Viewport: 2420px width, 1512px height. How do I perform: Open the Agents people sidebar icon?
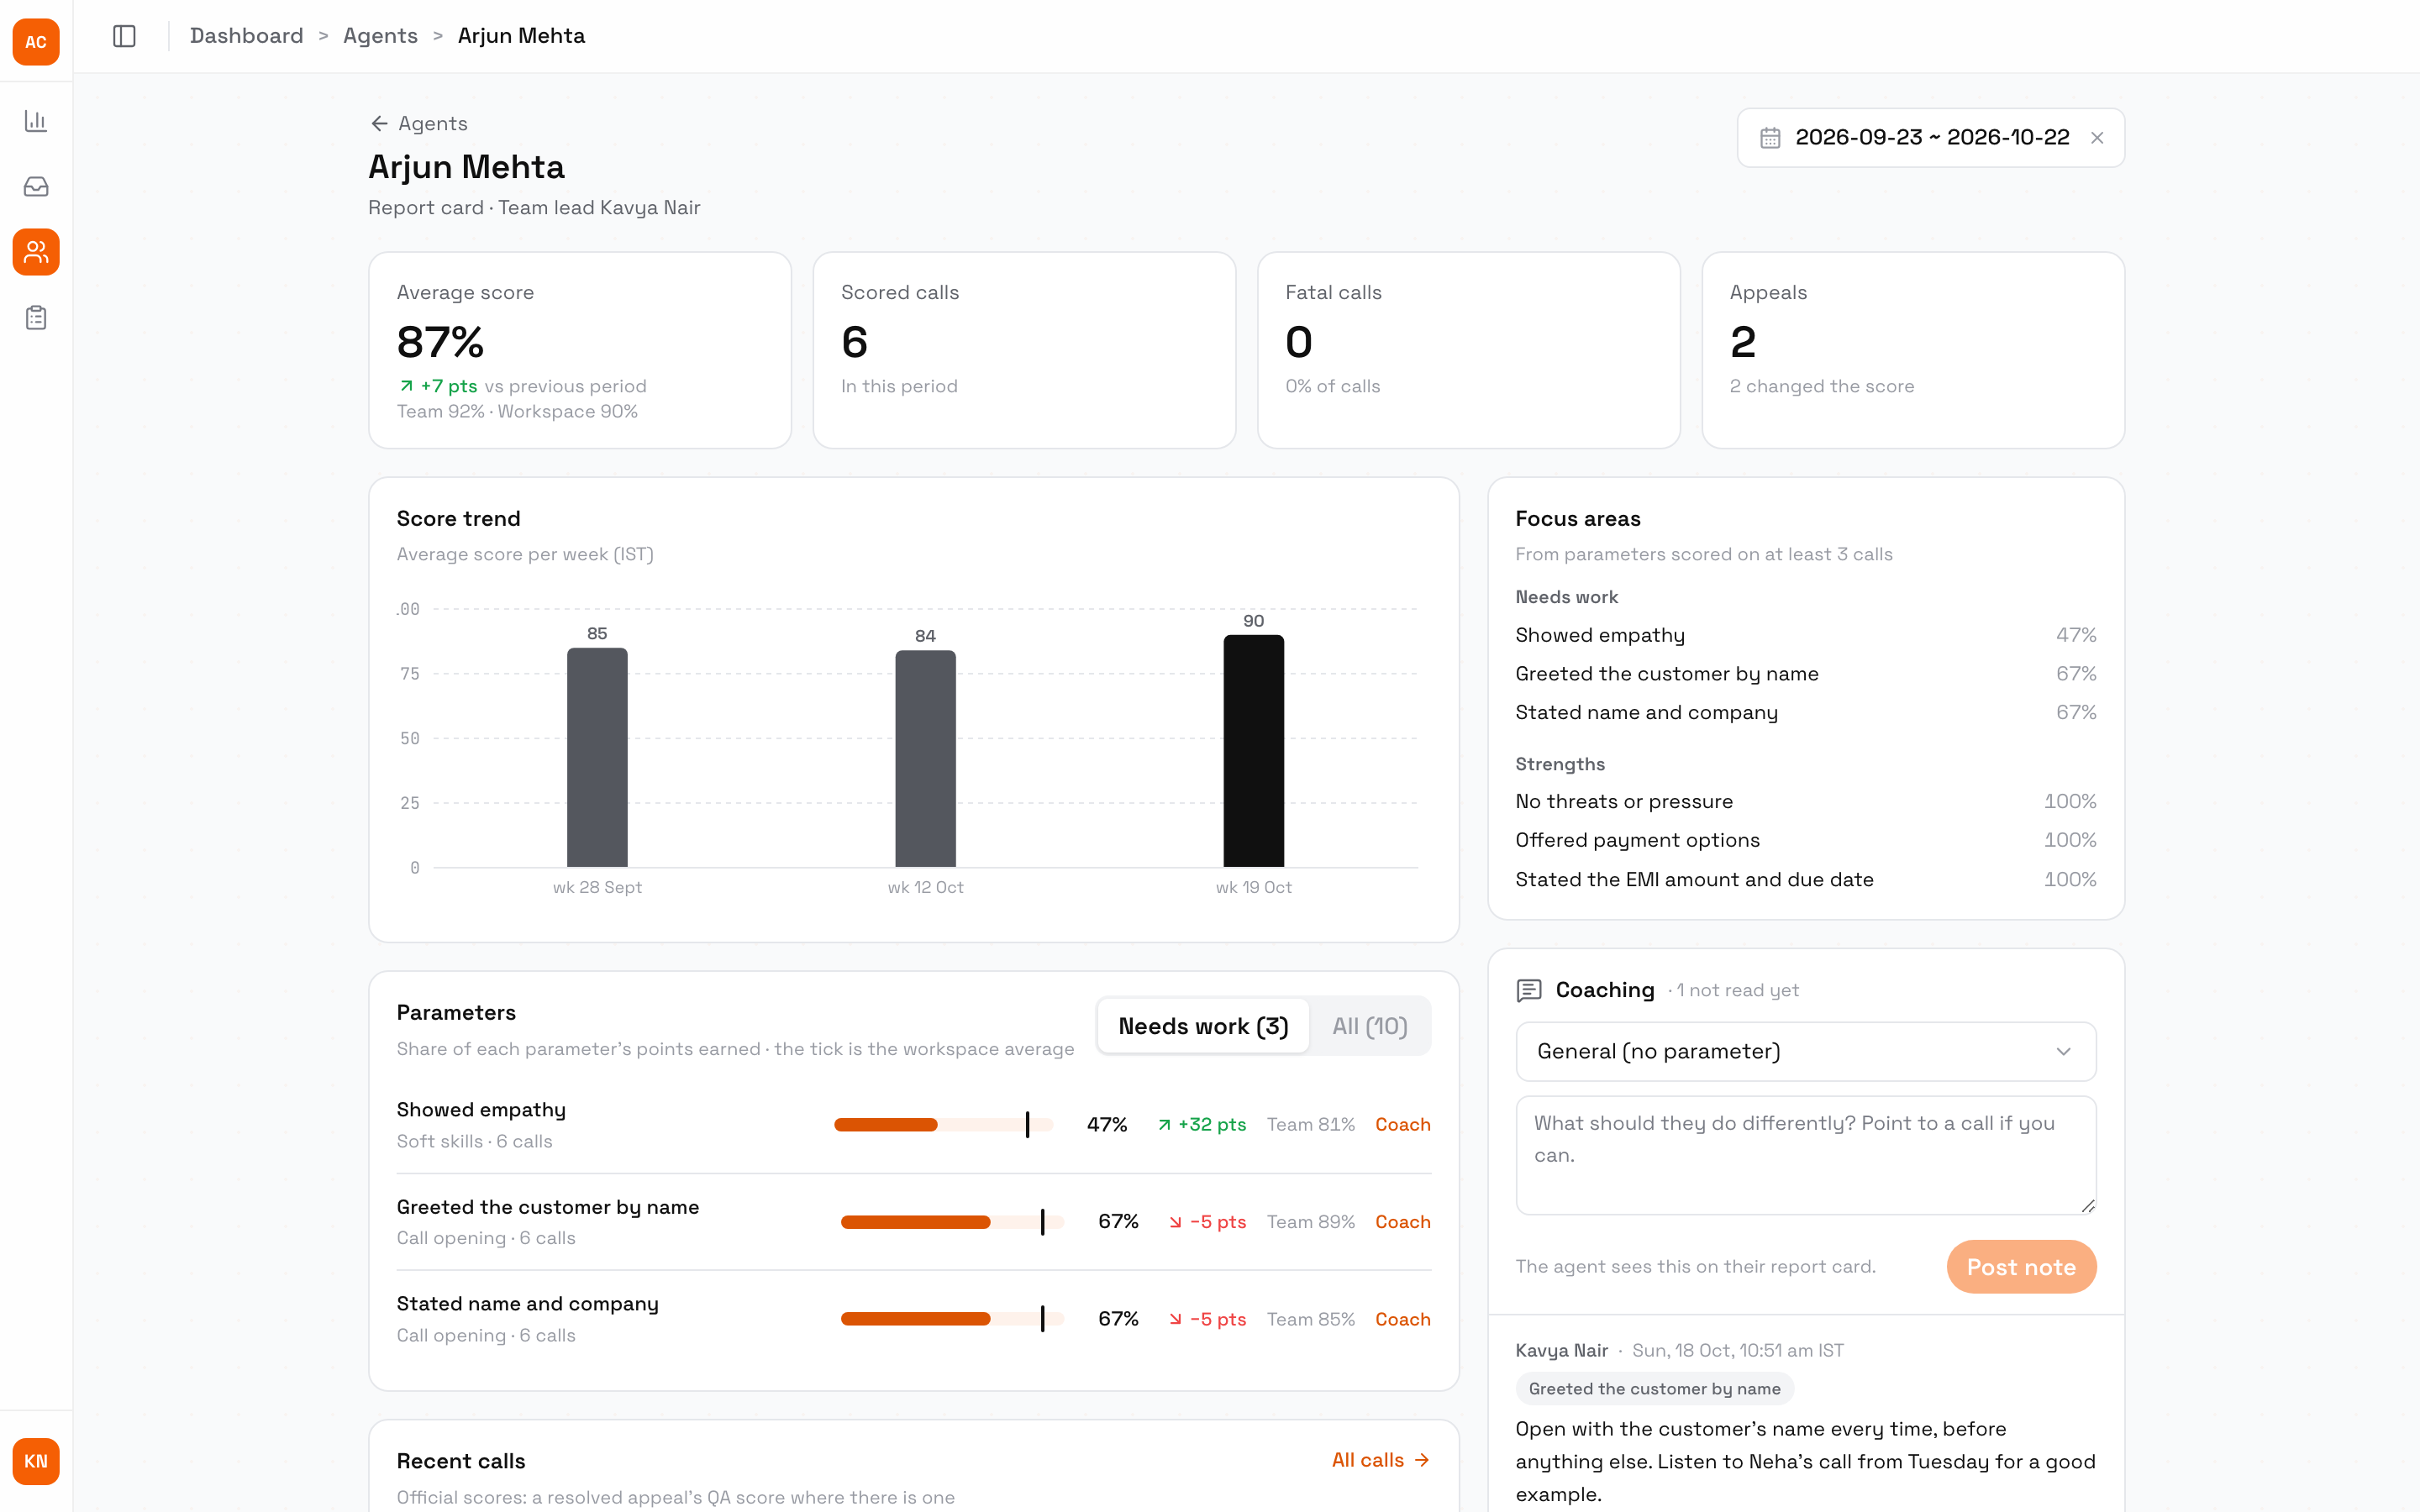click(36, 252)
